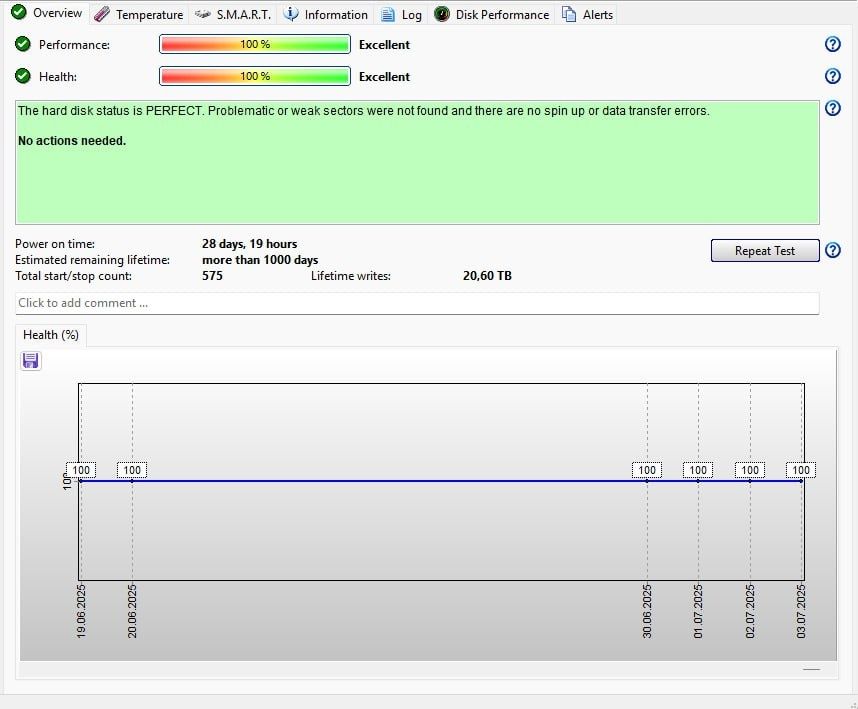Click the Performance 100% progress bar
This screenshot has height=709, width=858.
tap(255, 44)
